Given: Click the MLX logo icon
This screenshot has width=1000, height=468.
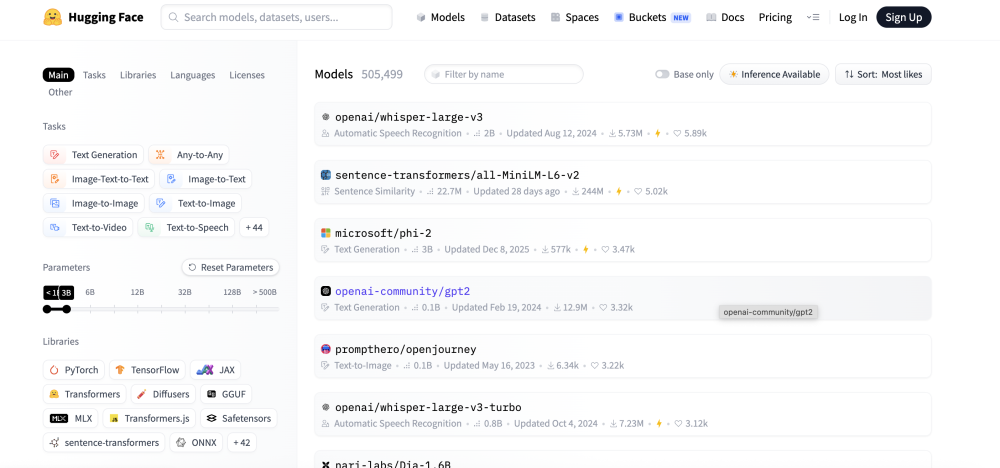Looking at the screenshot, I should 59,418.
